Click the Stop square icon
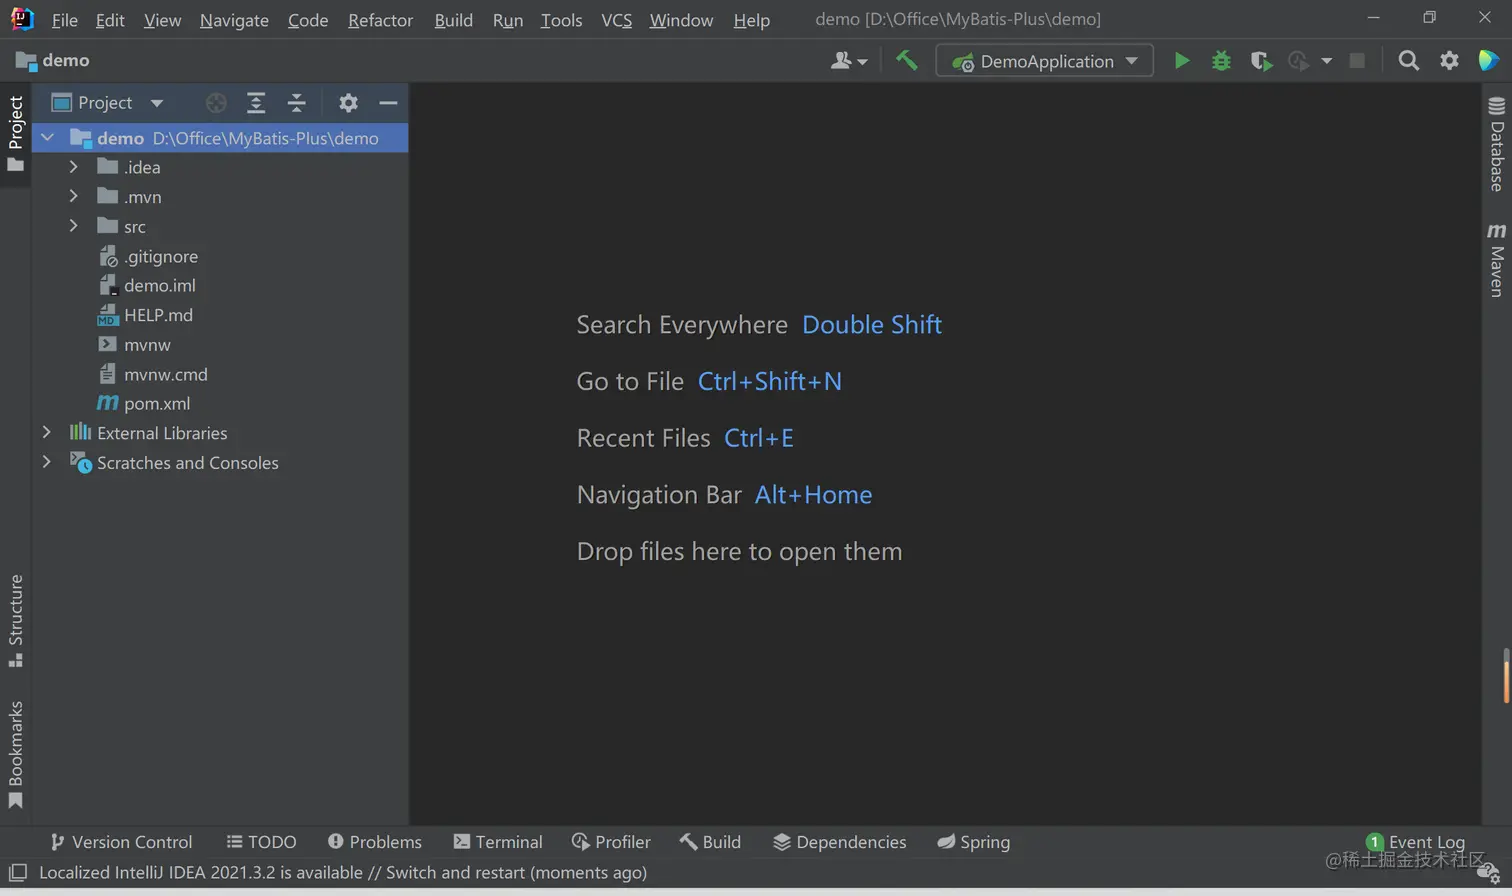The height and width of the screenshot is (896, 1512). pos(1357,61)
